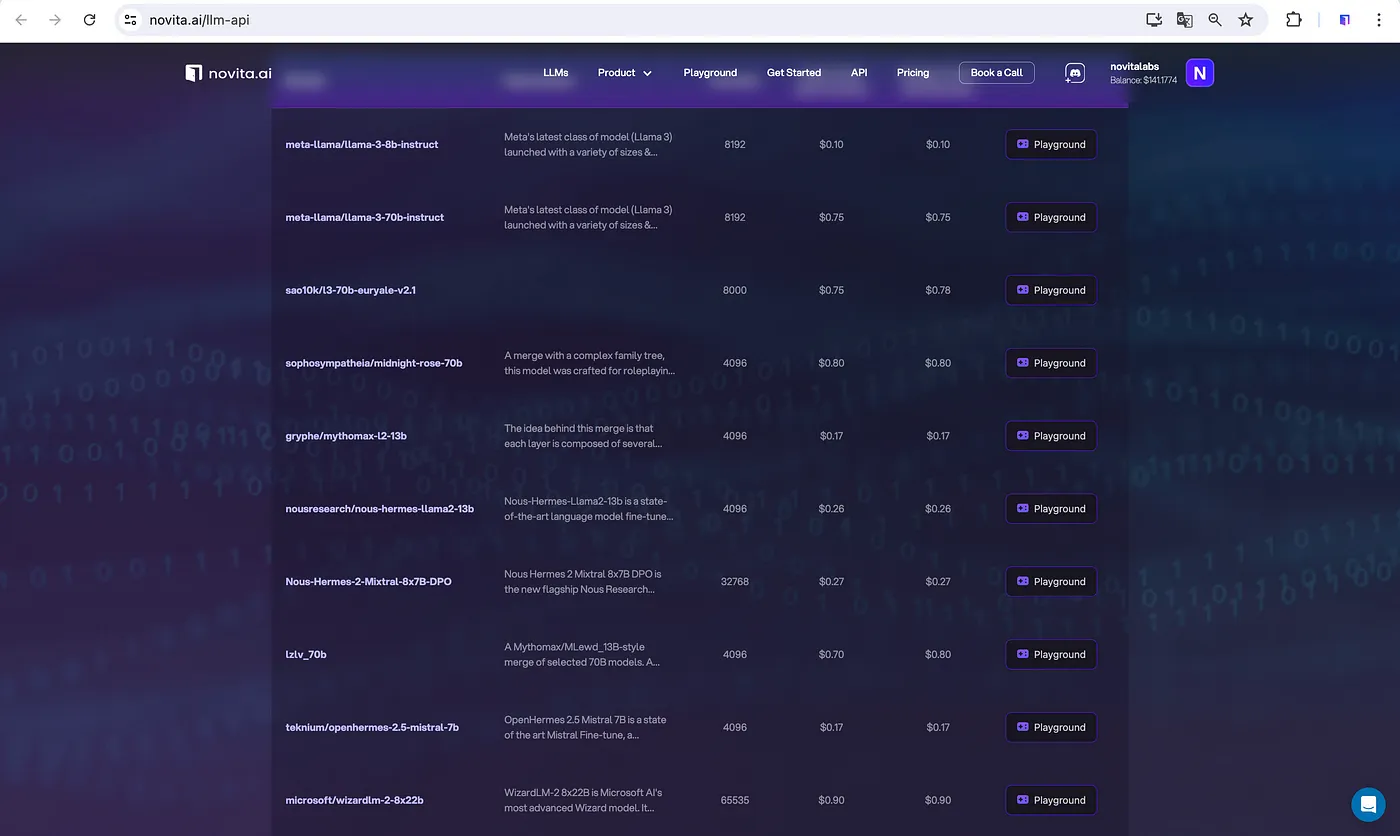Click the $0.78 price for l3-70b-euryale
Screen dimensions: 1400x836
click(938, 291)
